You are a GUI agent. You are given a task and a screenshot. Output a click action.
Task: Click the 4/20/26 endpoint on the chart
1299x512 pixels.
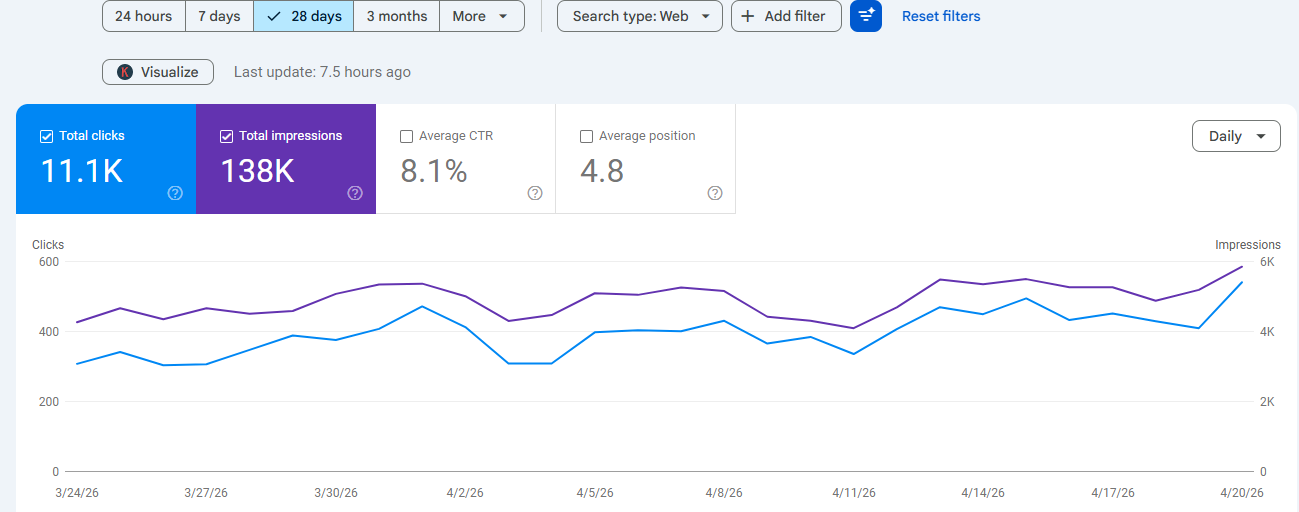[1241, 282]
